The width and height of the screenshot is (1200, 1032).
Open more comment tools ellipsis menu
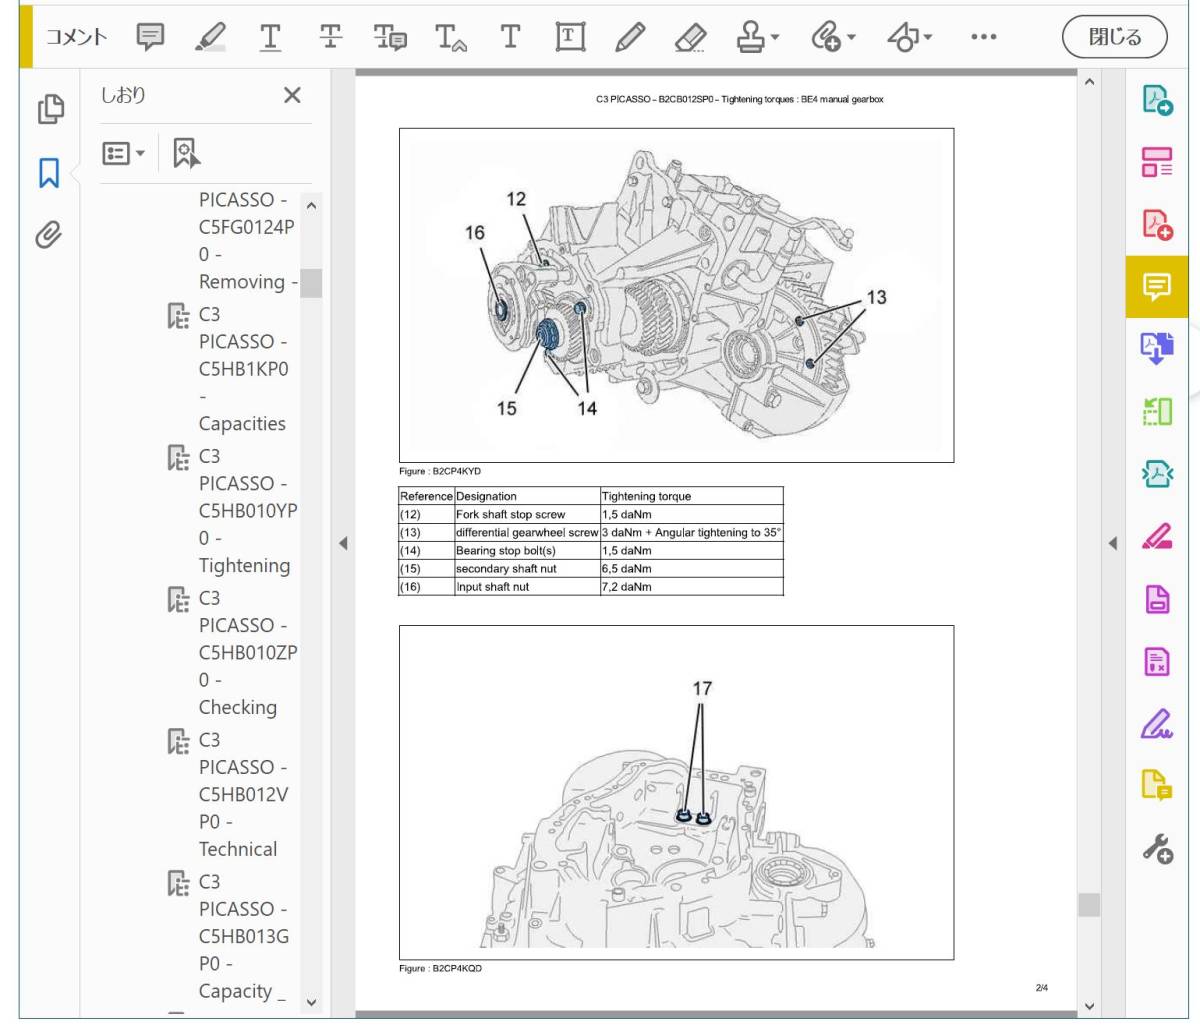tap(983, 38)
